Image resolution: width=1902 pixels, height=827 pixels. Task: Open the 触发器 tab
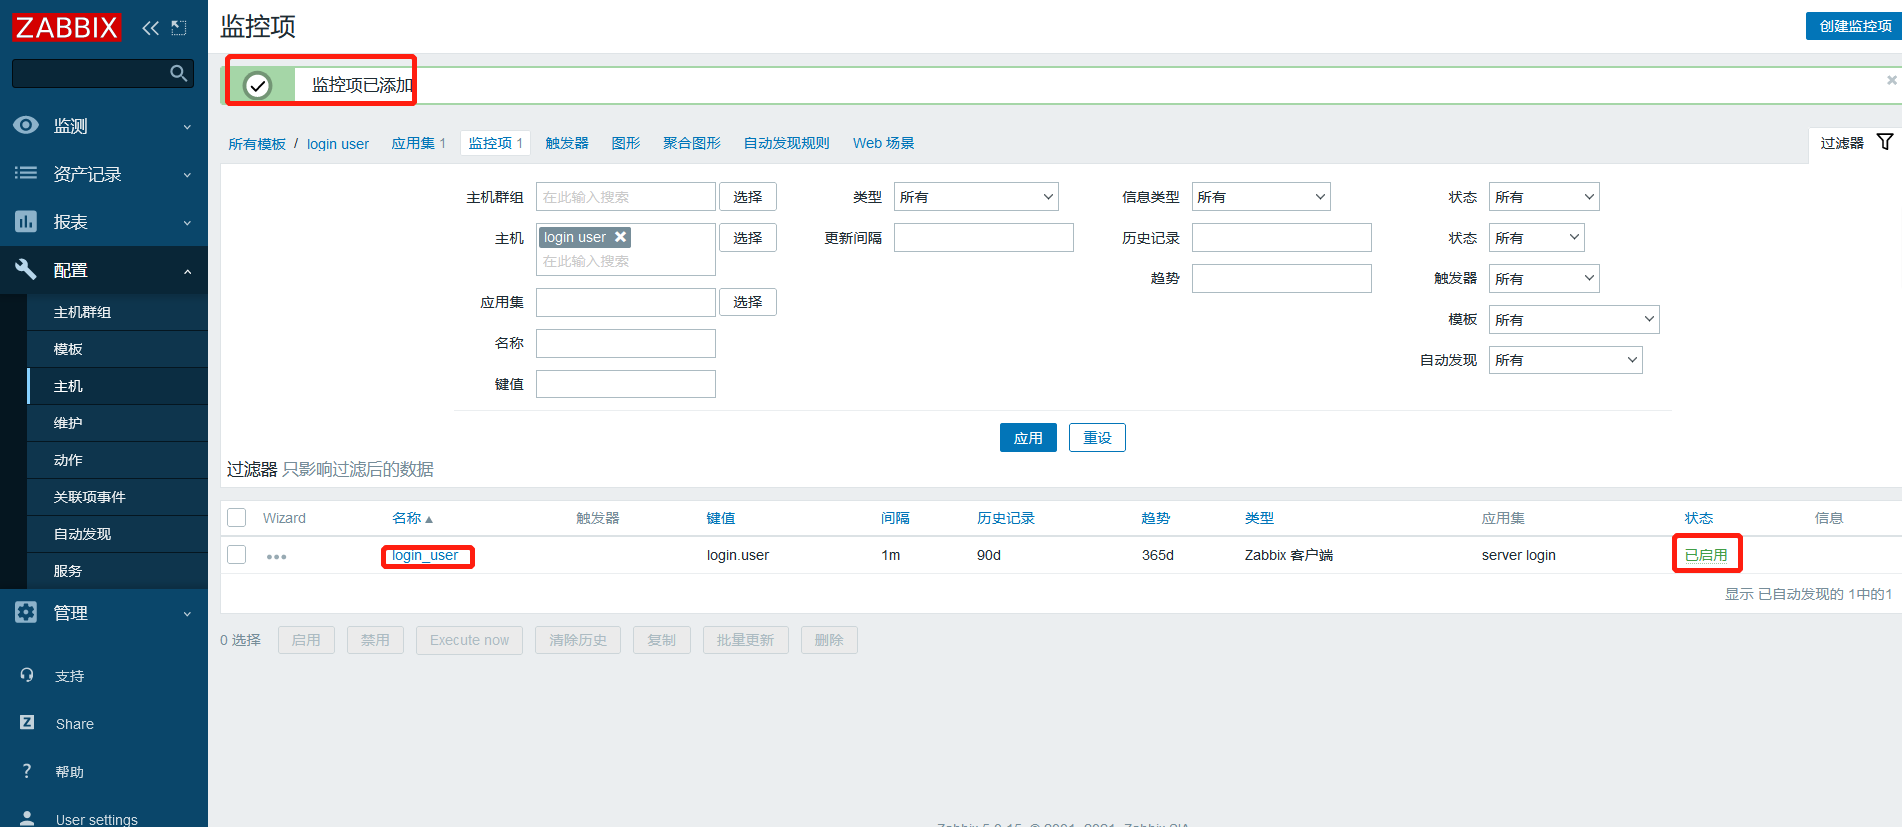click(x=567, y=143)
